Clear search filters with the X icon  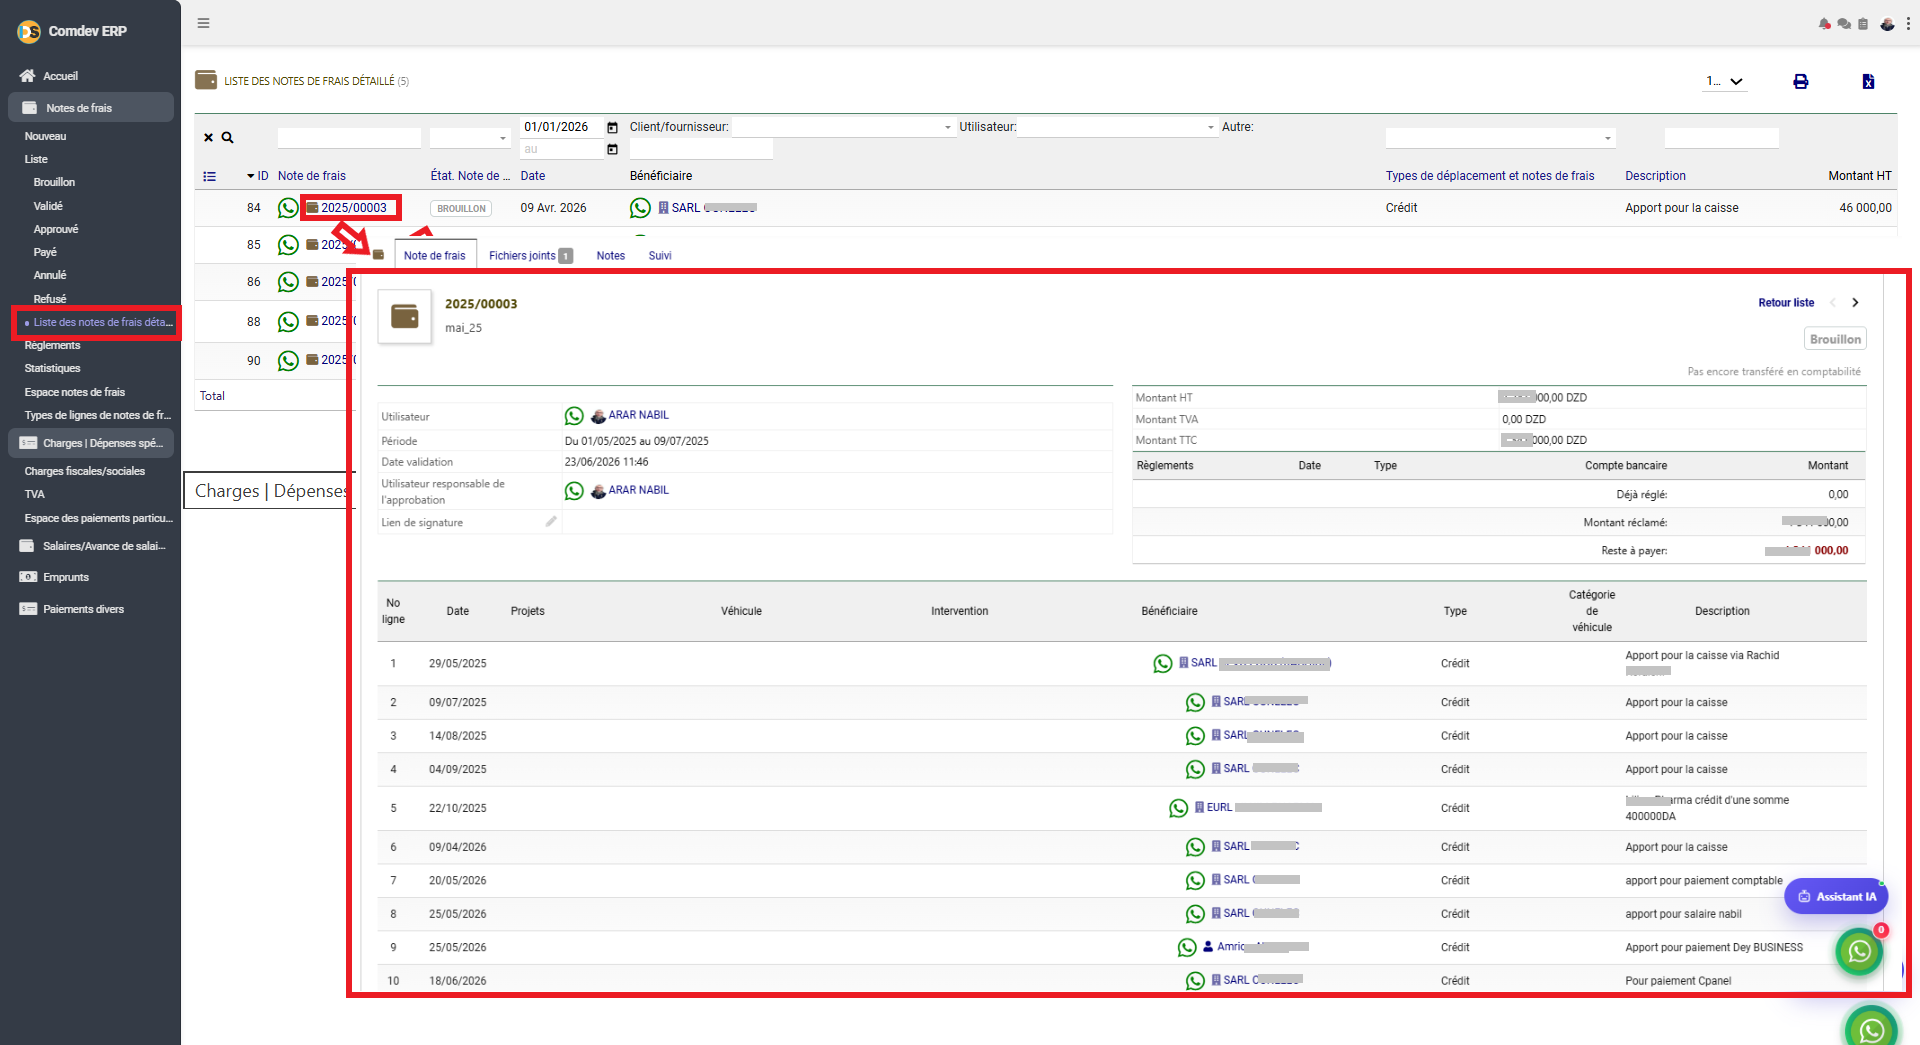[208, 138]
